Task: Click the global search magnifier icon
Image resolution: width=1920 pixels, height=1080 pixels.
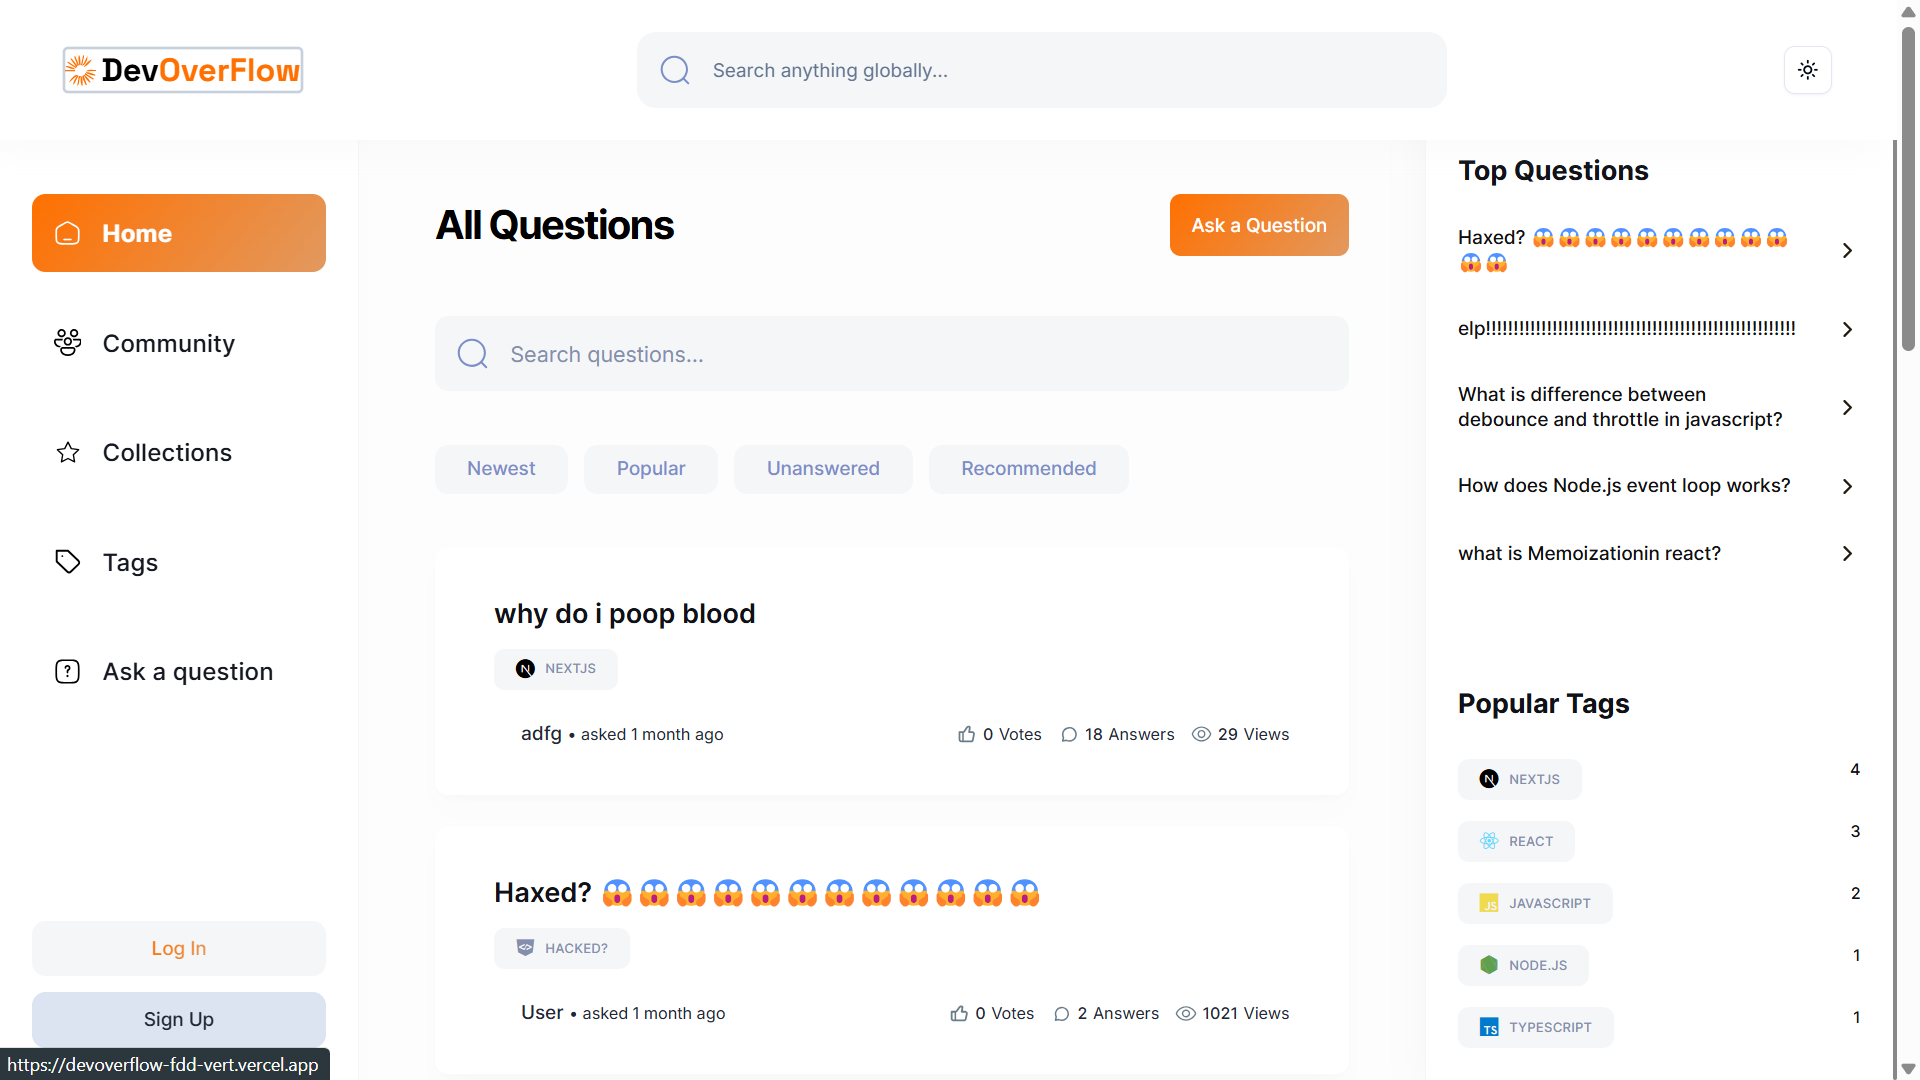Action: [x=675, y=70]
